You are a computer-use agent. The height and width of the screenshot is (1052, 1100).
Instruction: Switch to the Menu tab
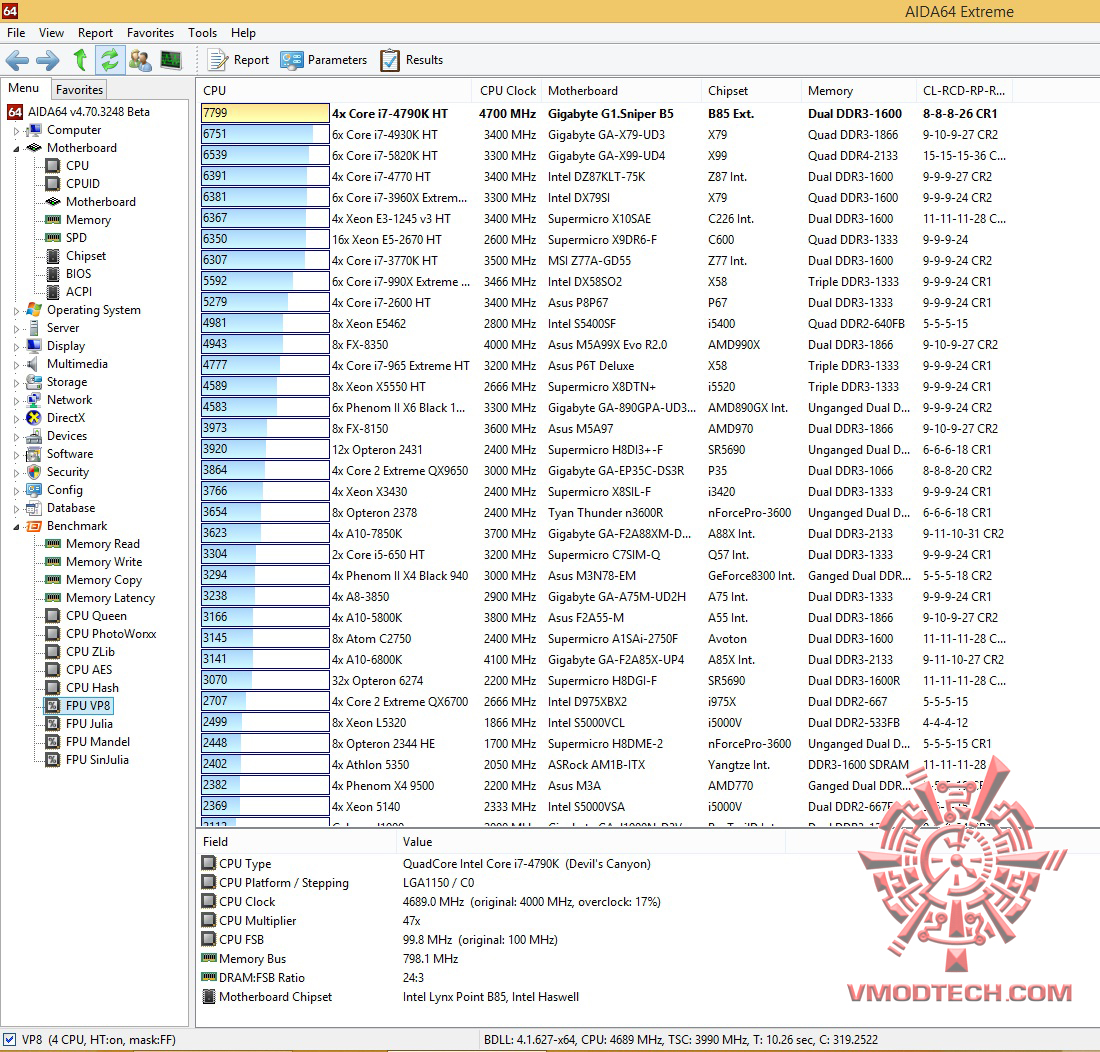[24, 88]
